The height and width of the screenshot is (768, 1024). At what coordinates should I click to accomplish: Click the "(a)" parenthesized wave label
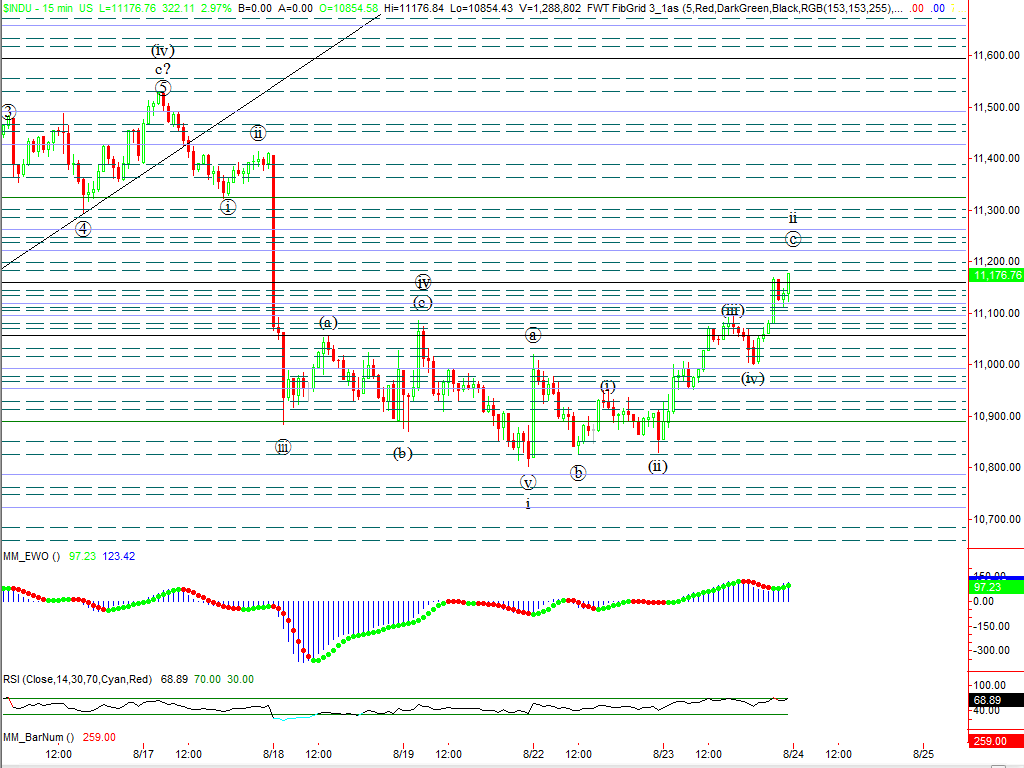tap(328, 323)
